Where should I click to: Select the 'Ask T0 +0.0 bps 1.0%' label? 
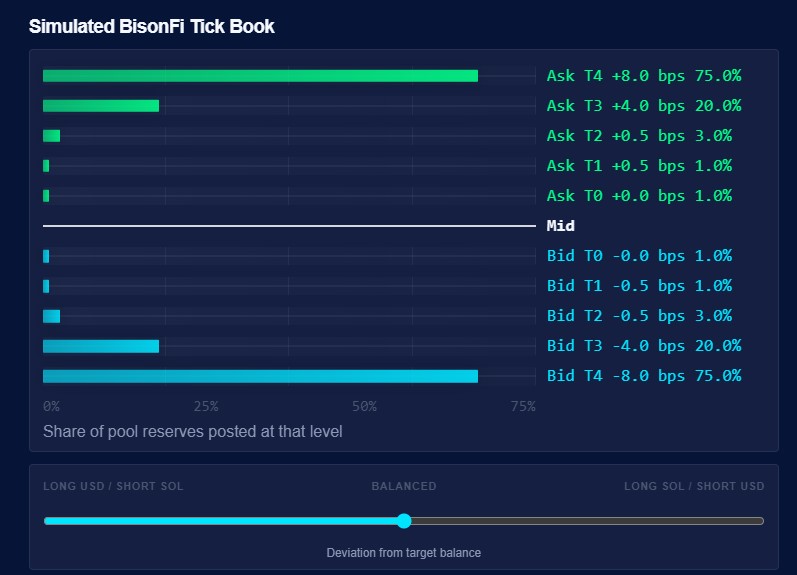point(639,196)
